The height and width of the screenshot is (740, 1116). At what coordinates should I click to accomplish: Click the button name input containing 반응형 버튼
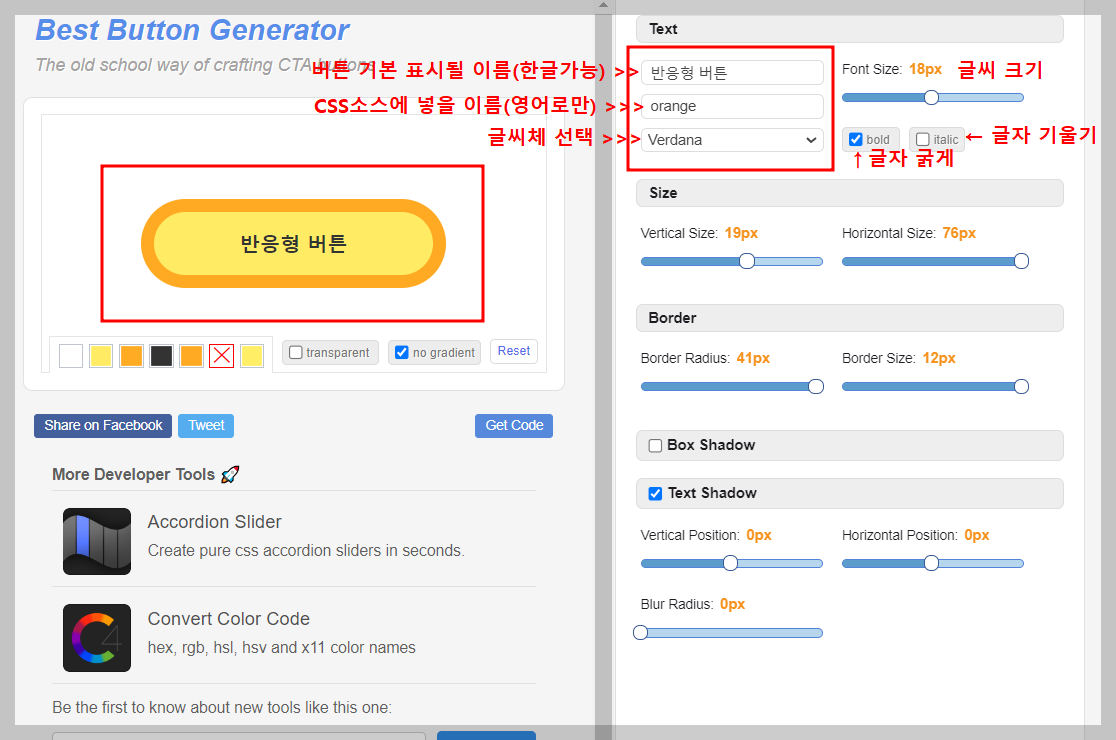(731, 72)
